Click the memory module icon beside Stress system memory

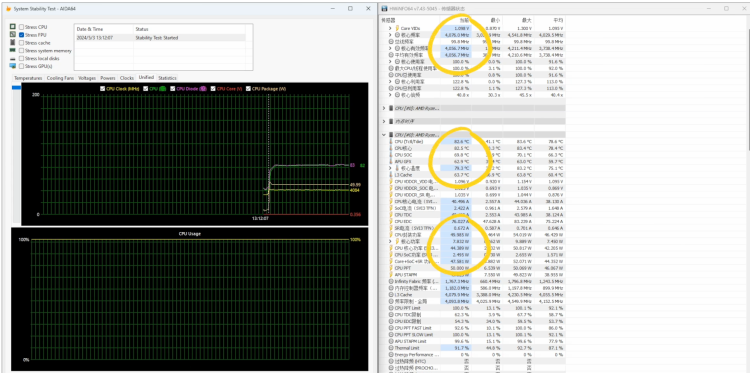[x=12, y=50]
